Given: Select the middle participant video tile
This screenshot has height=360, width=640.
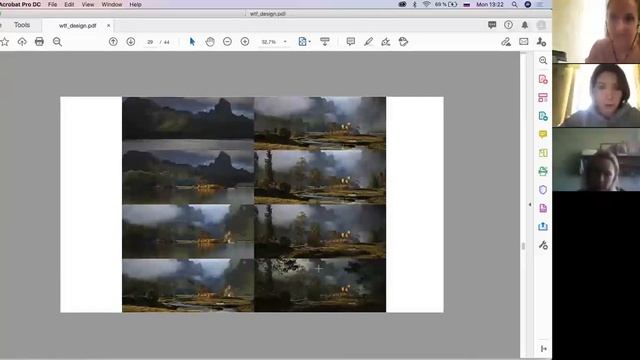Looking at the screenshot, I should pyautogui.click(x=596, y=95).
